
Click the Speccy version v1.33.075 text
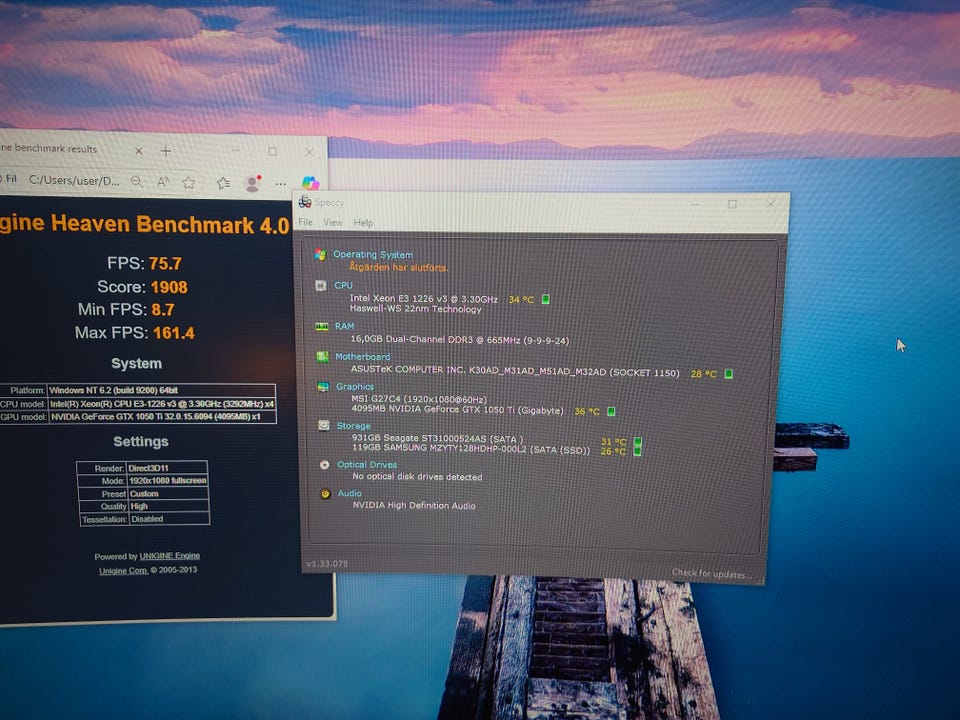coord(327,563)
